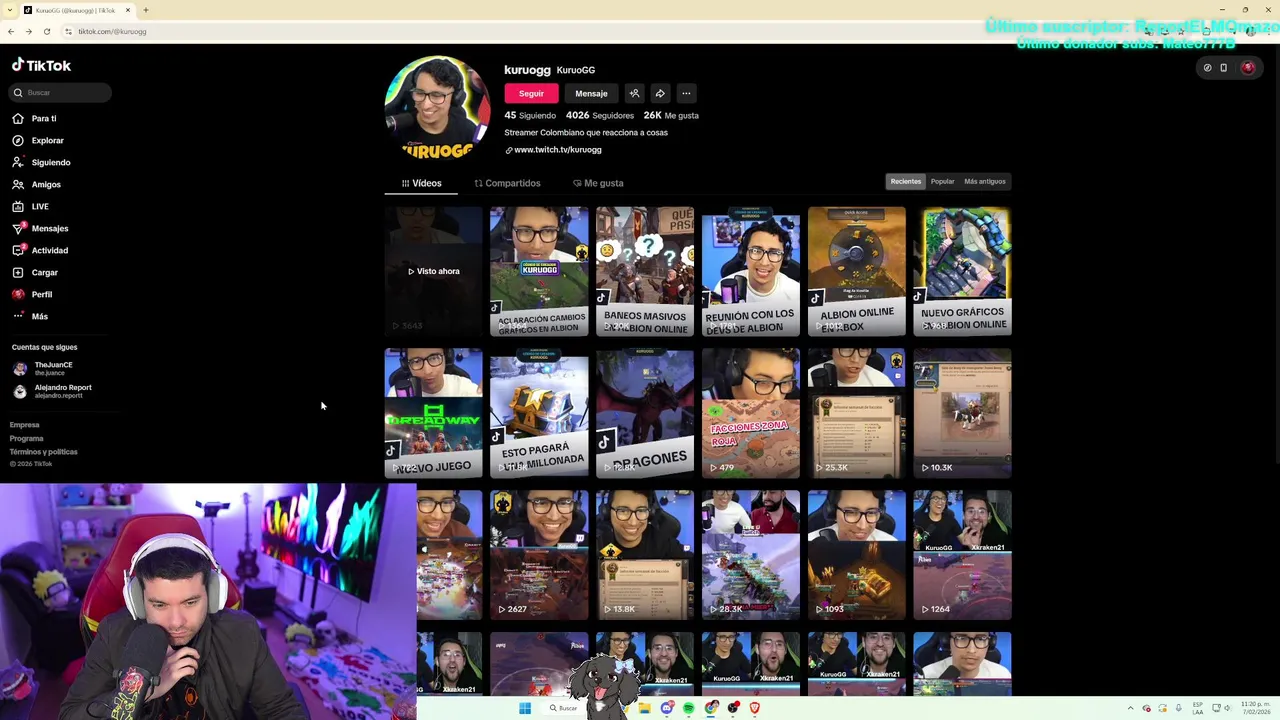Click the add friend suggestion icon
This screenshot has width=1280, height=720.
coord(634,93)
